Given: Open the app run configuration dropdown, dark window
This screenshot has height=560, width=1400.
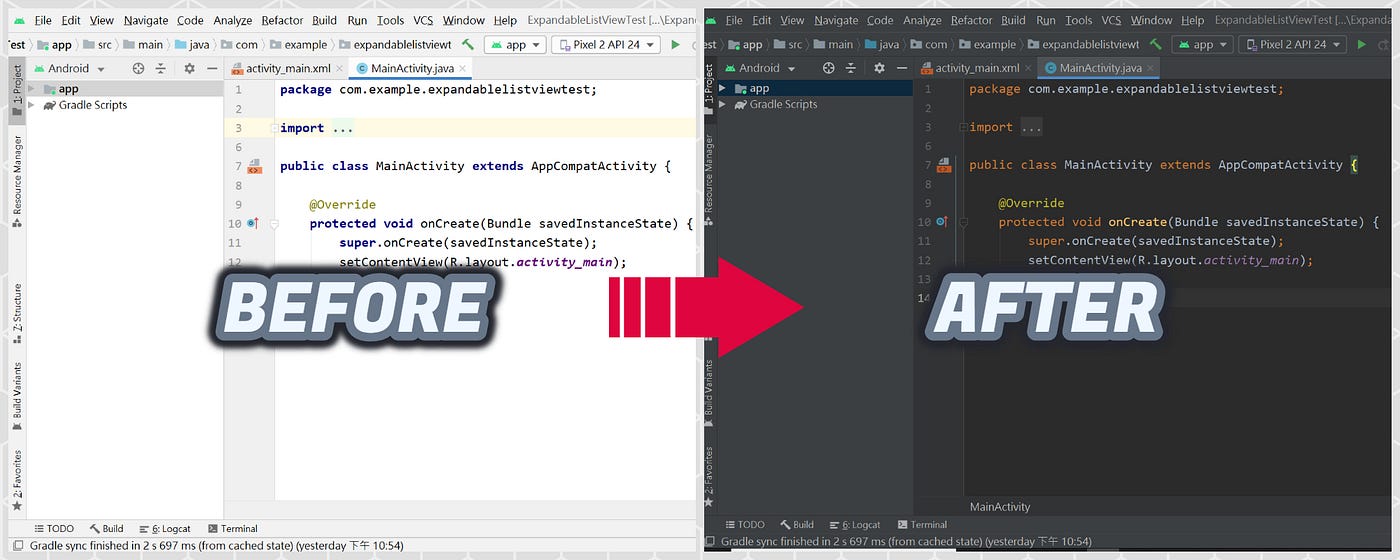Looking at the screenshot, I should pos(1203,44).
